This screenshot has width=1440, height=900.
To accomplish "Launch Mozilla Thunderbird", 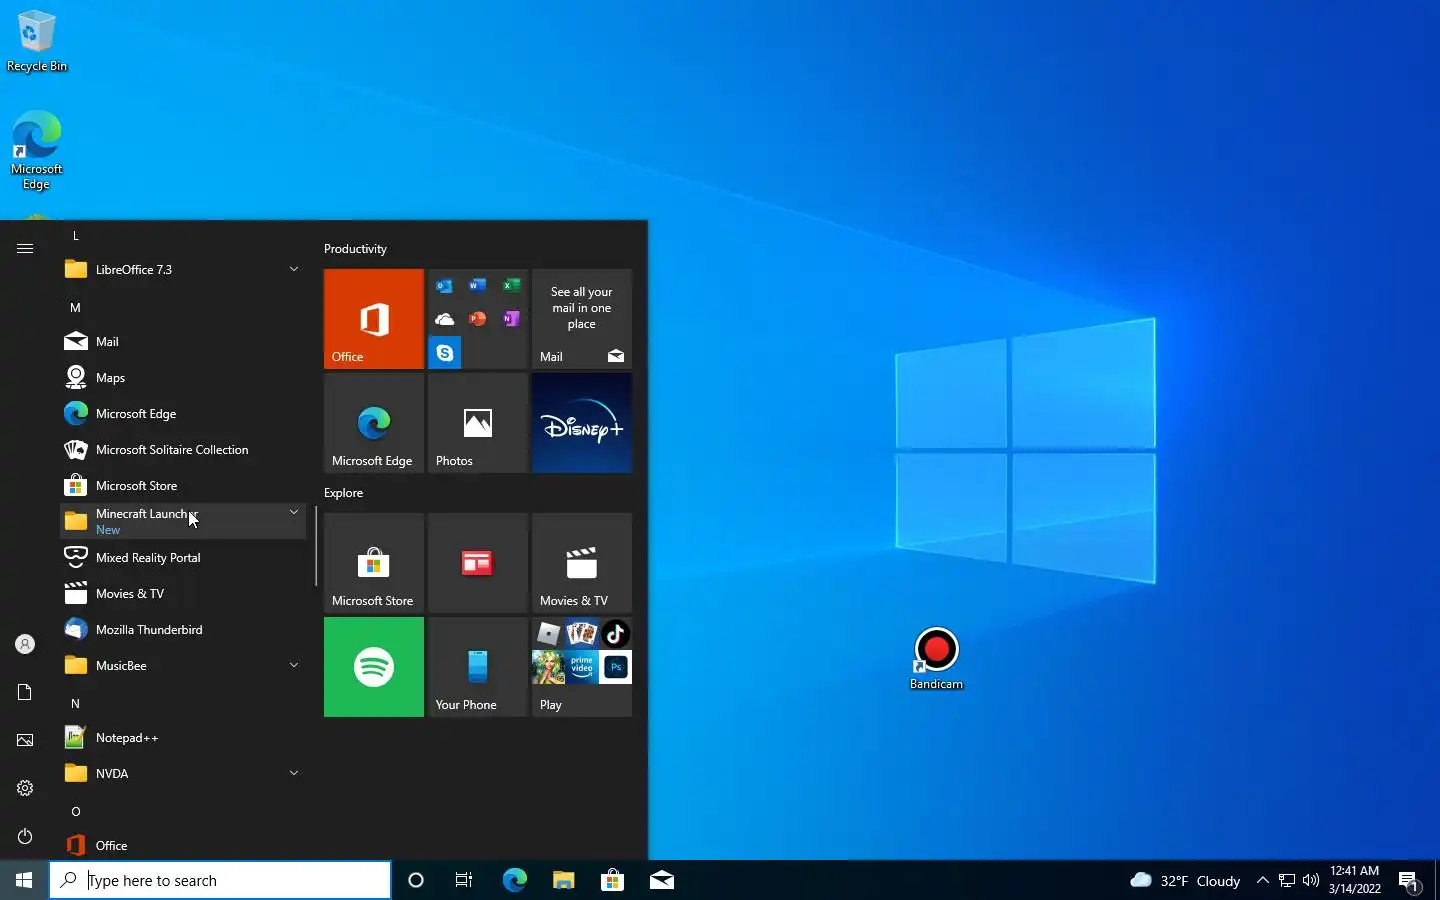I will pyautogui.click(x=183, y=630).
